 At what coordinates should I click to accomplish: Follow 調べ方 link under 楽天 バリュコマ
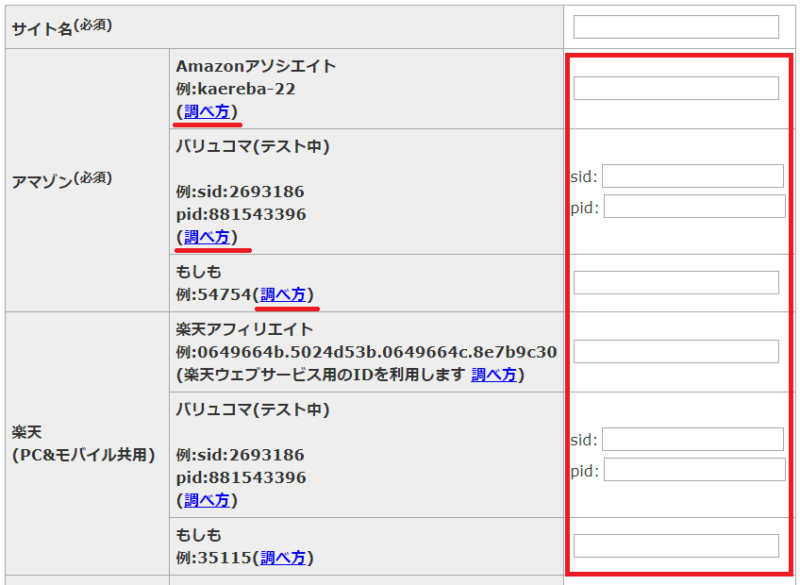tap(206, 500)
